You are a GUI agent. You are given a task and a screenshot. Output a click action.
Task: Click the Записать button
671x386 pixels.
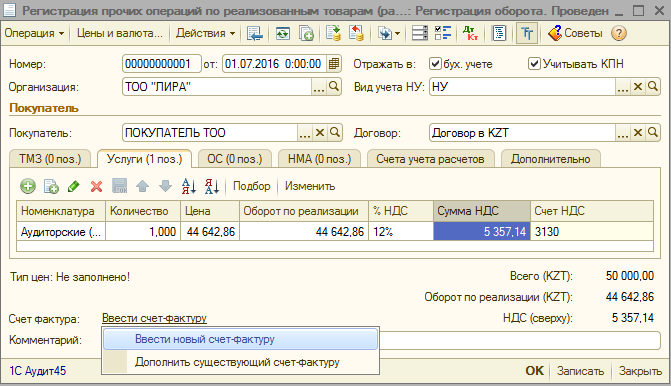[580, 371]
